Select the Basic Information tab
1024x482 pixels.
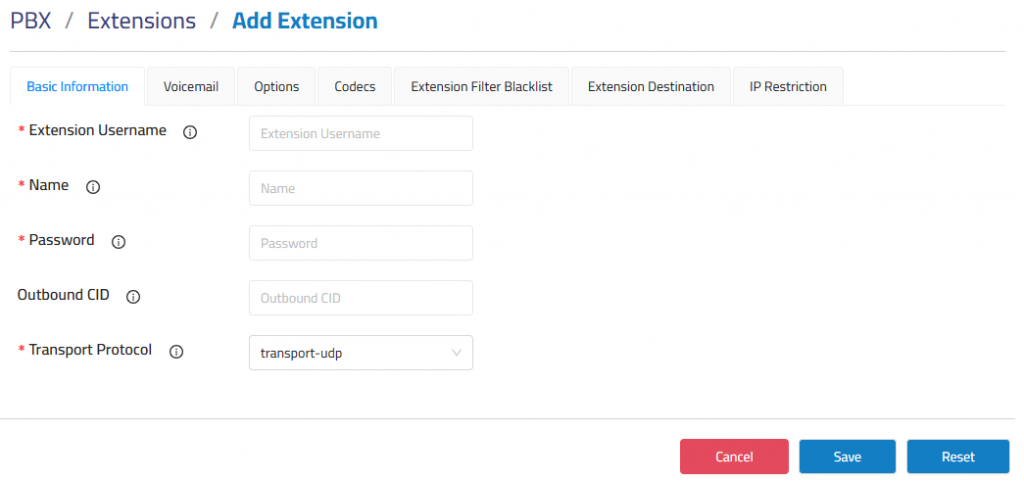[x=77, y=86]
